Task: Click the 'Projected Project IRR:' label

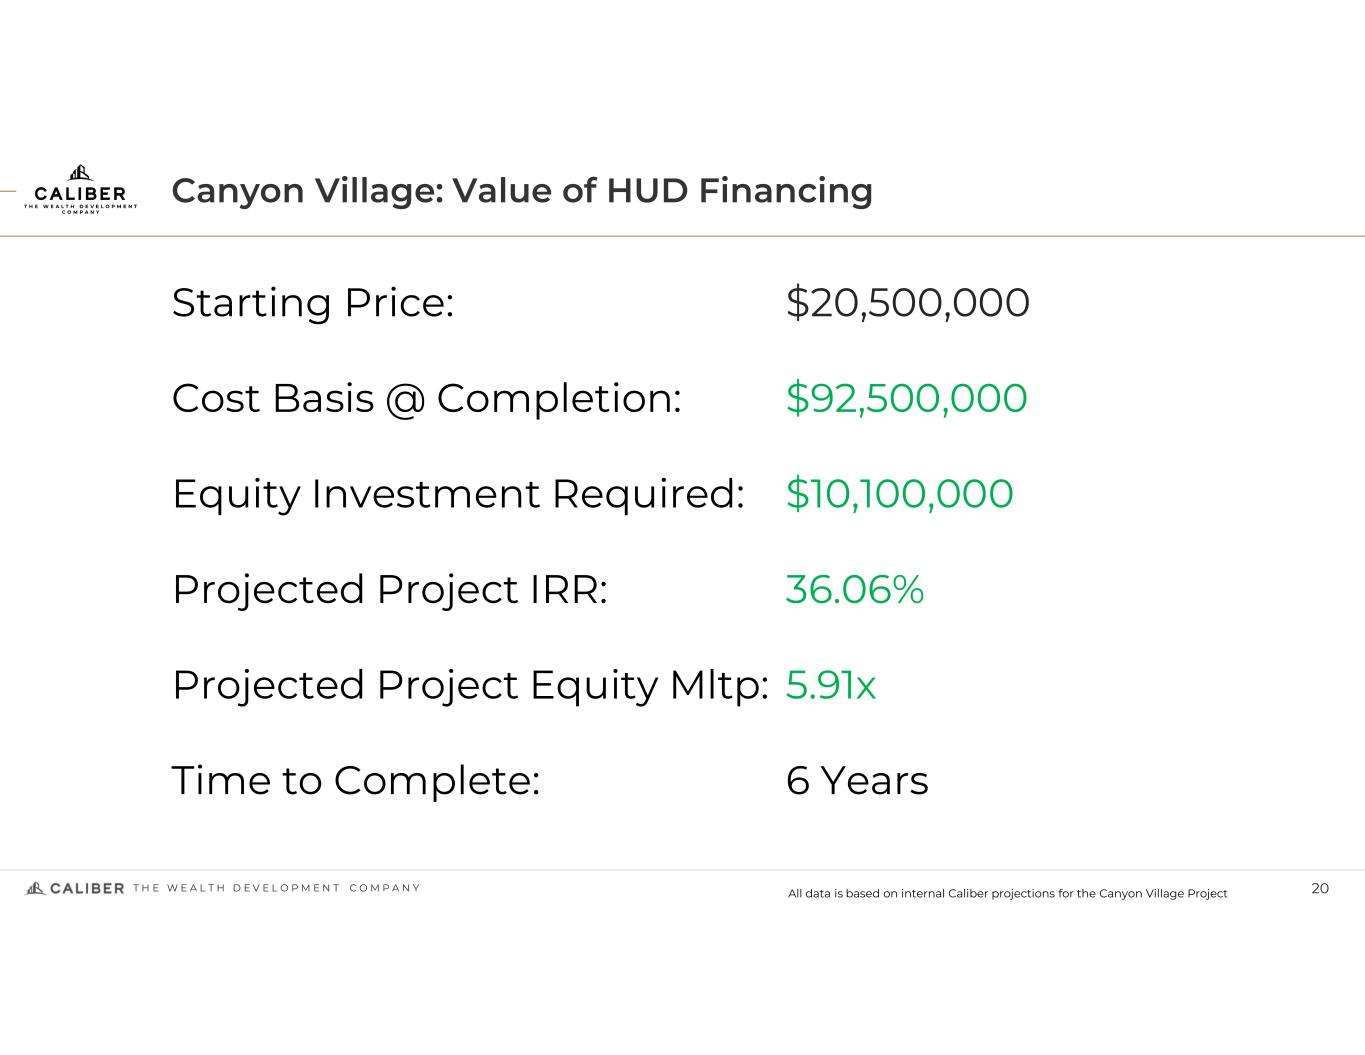Action: [x=390, y=589]
